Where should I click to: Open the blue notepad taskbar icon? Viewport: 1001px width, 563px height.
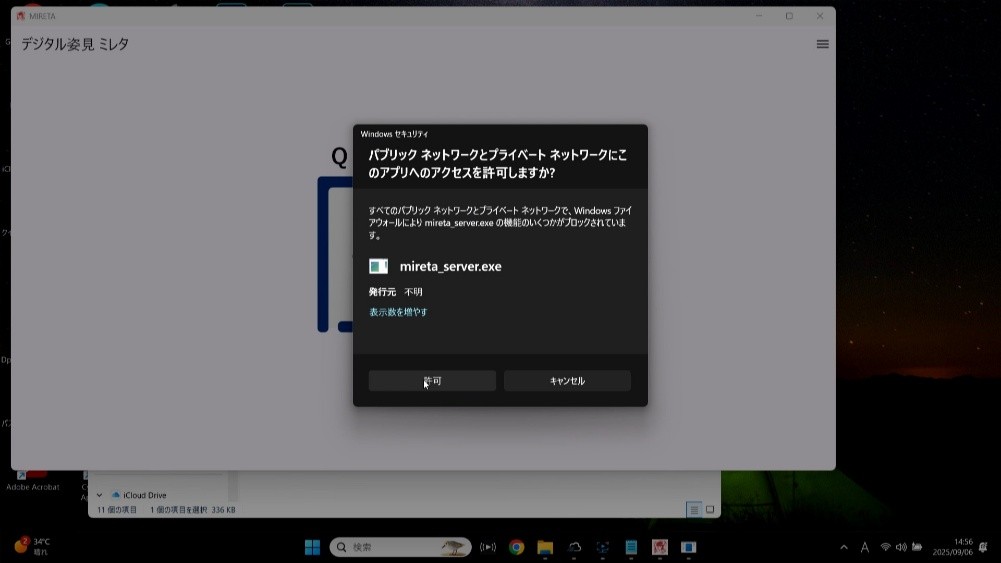click(631, 547)
